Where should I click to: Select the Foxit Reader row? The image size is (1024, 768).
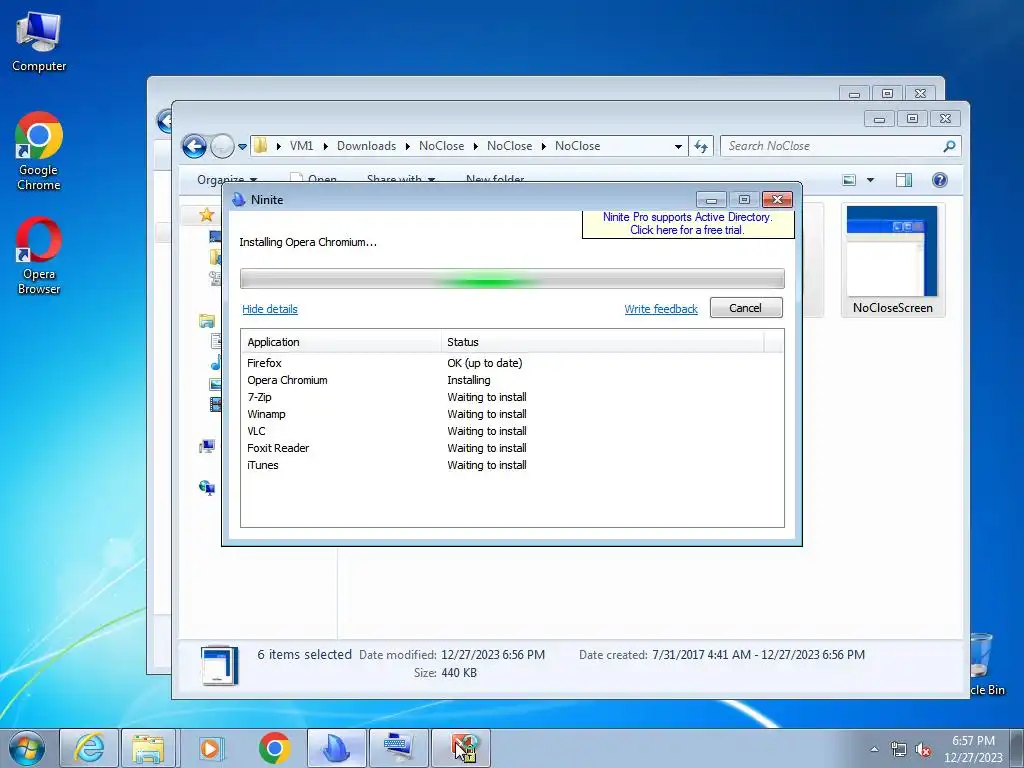click(x=512, y=448)
